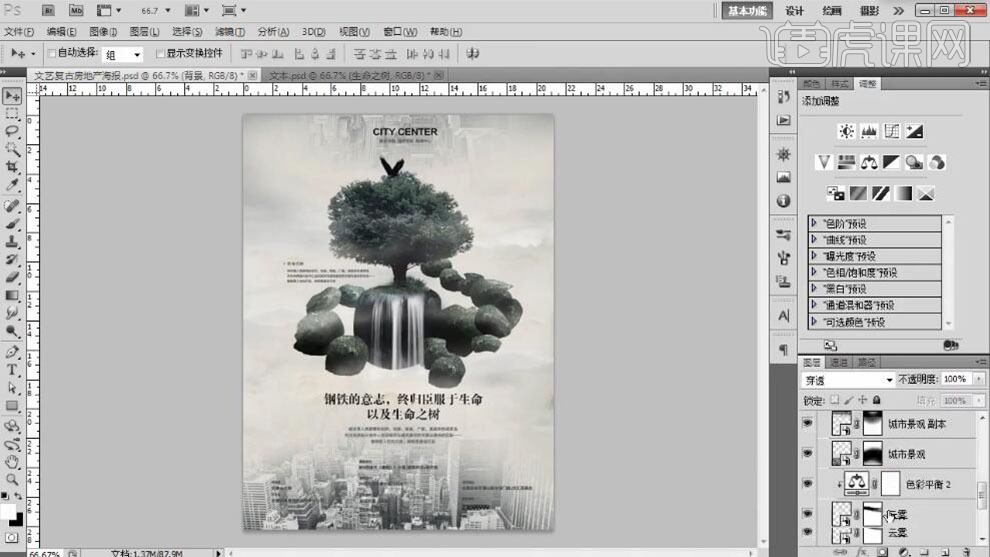Expand the 通道混和器 presets
This screenshot has height=557, width=990.
(x=814, y=305)
